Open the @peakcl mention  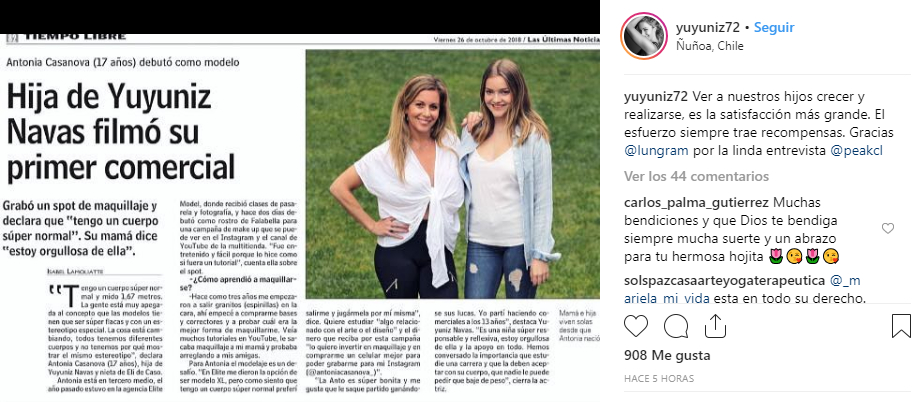[x=857, y=150]
